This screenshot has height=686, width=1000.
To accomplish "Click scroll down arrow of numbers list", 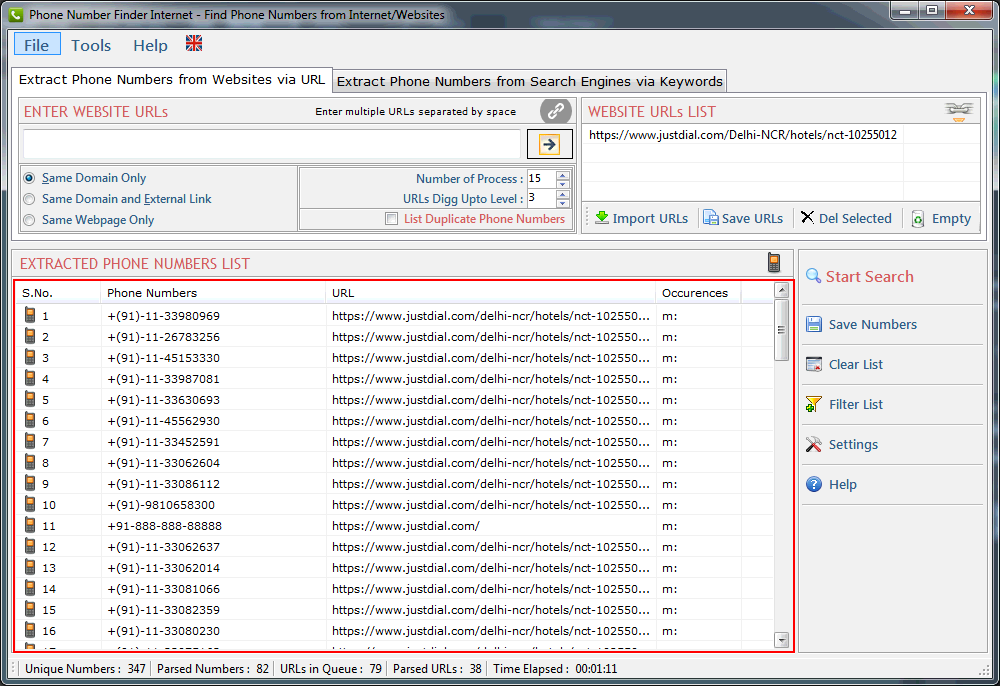I will 781,639.
